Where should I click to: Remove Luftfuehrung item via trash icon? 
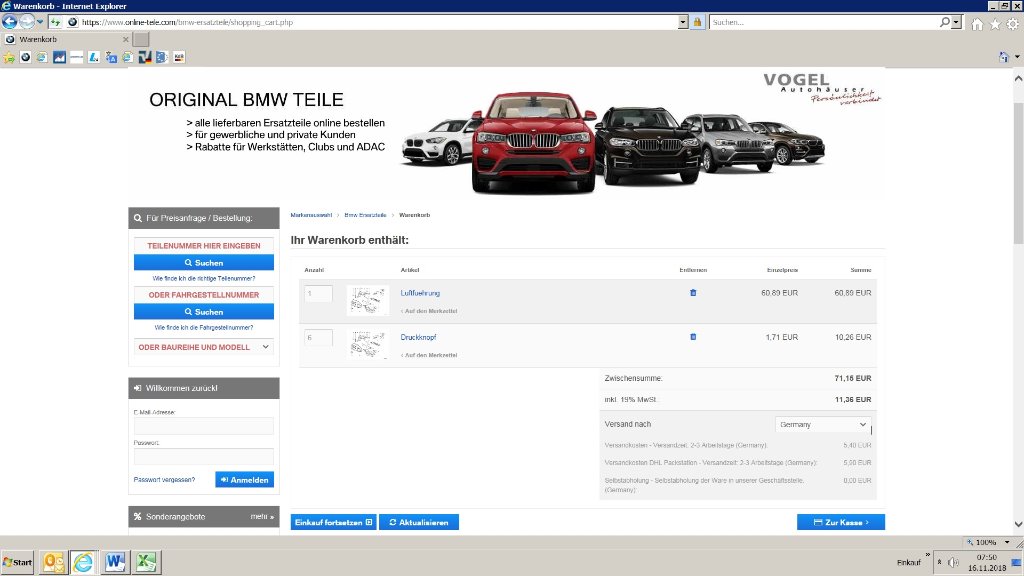693,293
